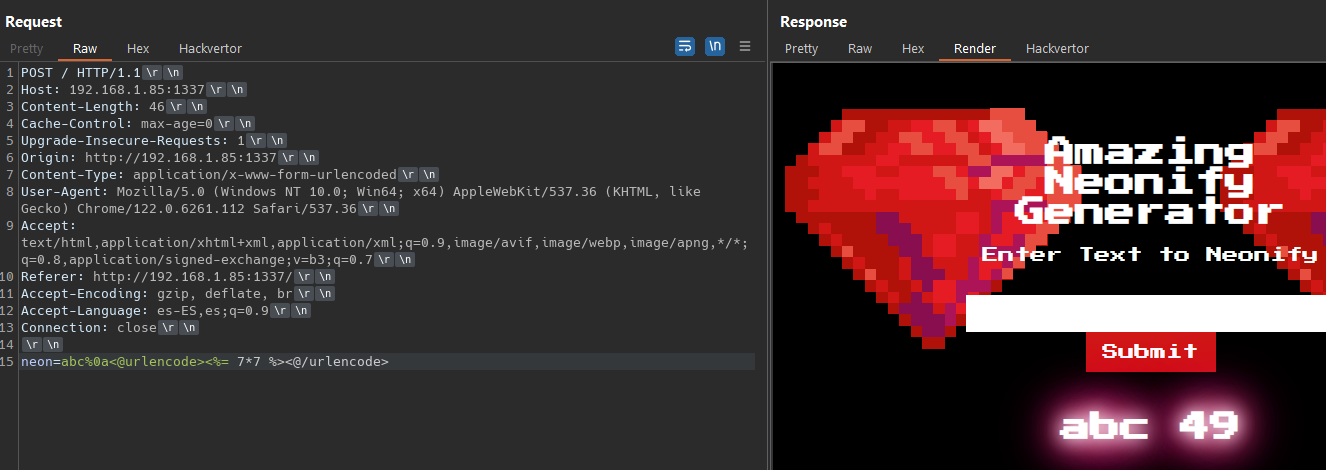Switch to the Response Pretty tab
Viewport: 1326px width, 470px height.
801,48
